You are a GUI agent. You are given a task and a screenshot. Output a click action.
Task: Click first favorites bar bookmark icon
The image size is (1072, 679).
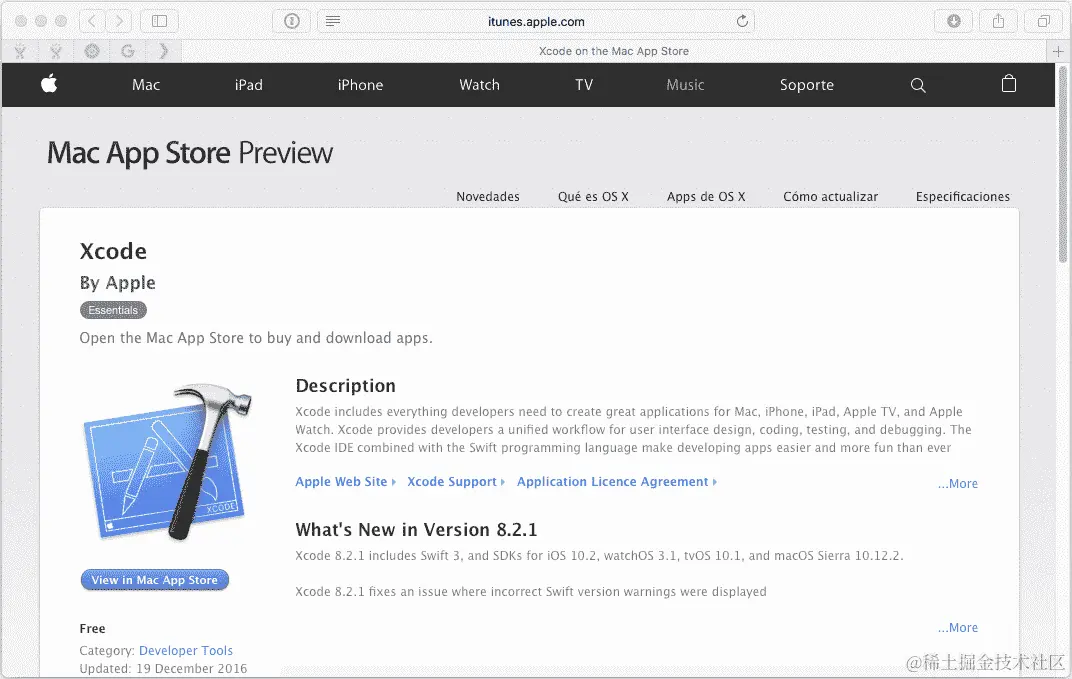click(x=21, y=51)
